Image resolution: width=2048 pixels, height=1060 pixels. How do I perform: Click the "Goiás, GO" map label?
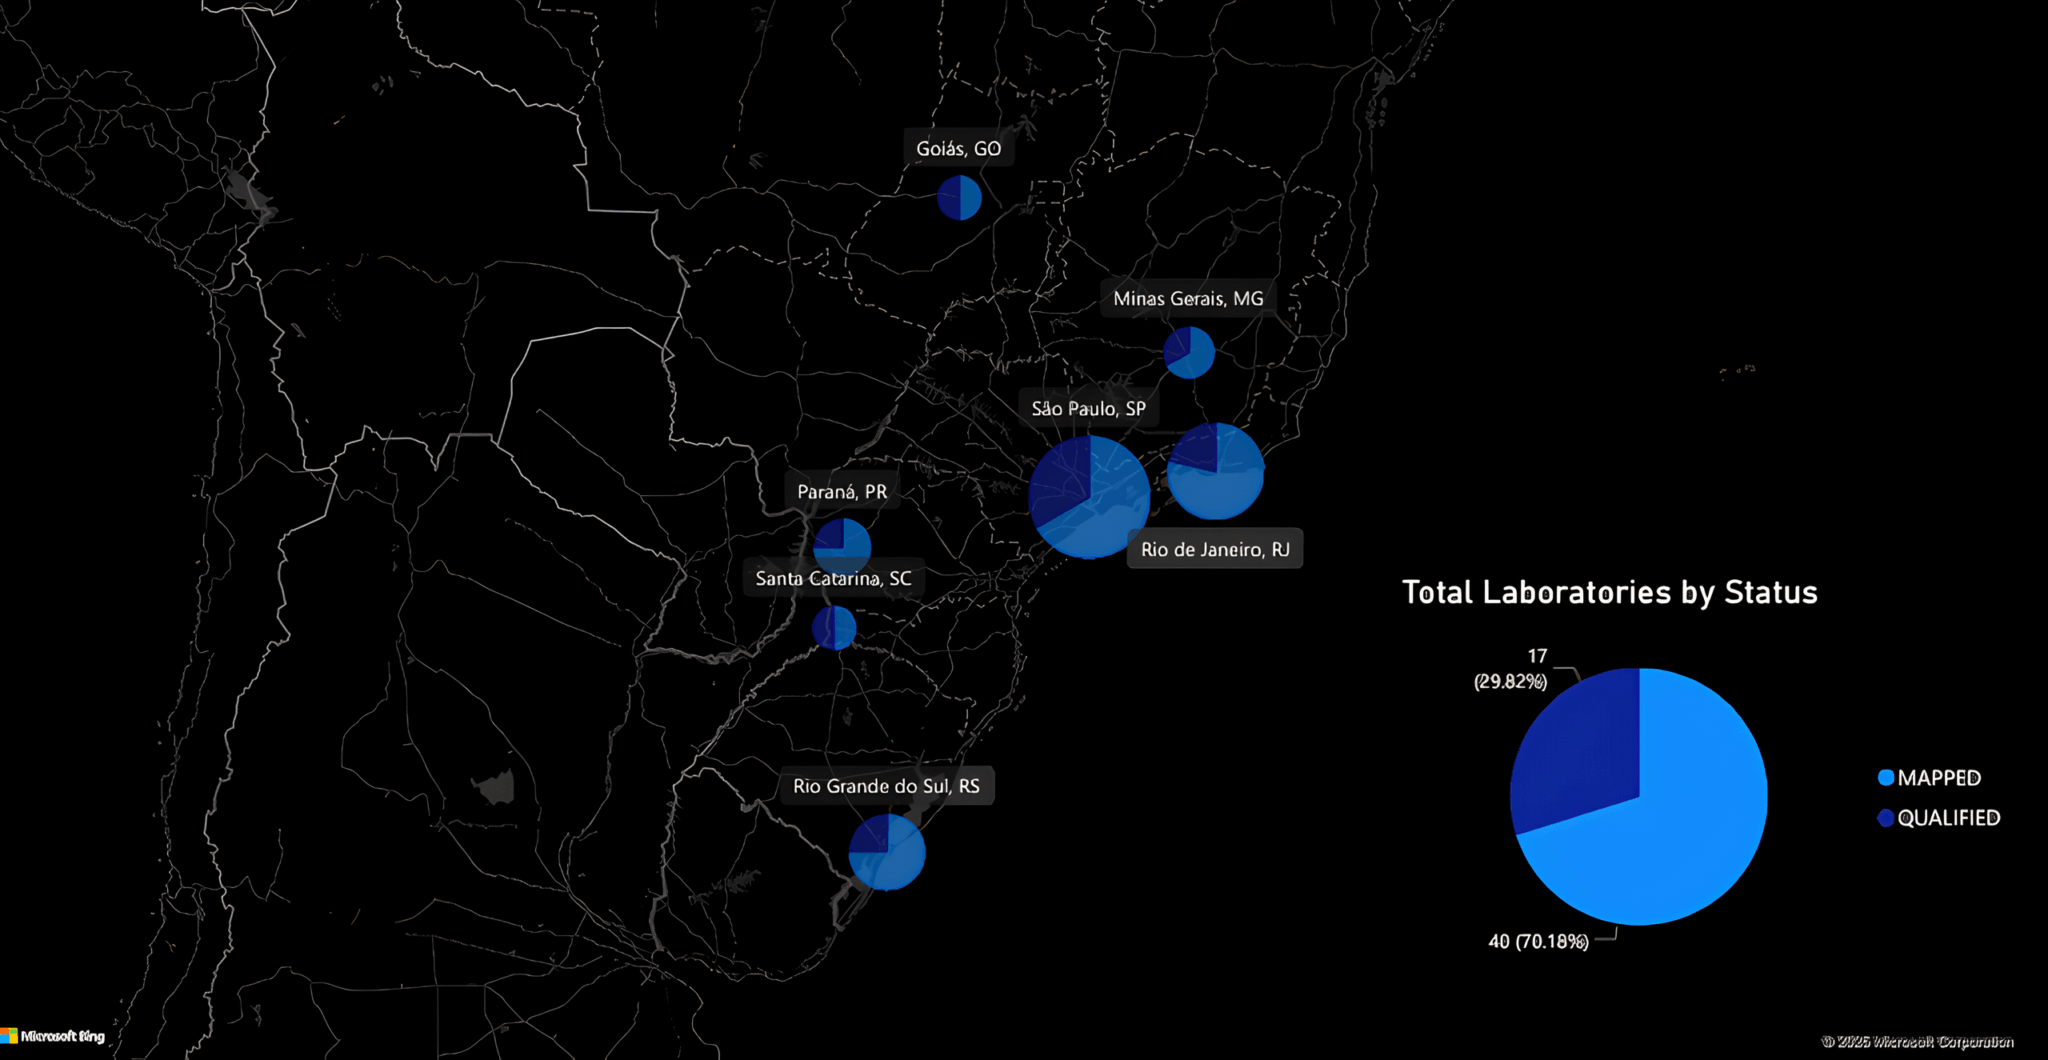[958, 149]
